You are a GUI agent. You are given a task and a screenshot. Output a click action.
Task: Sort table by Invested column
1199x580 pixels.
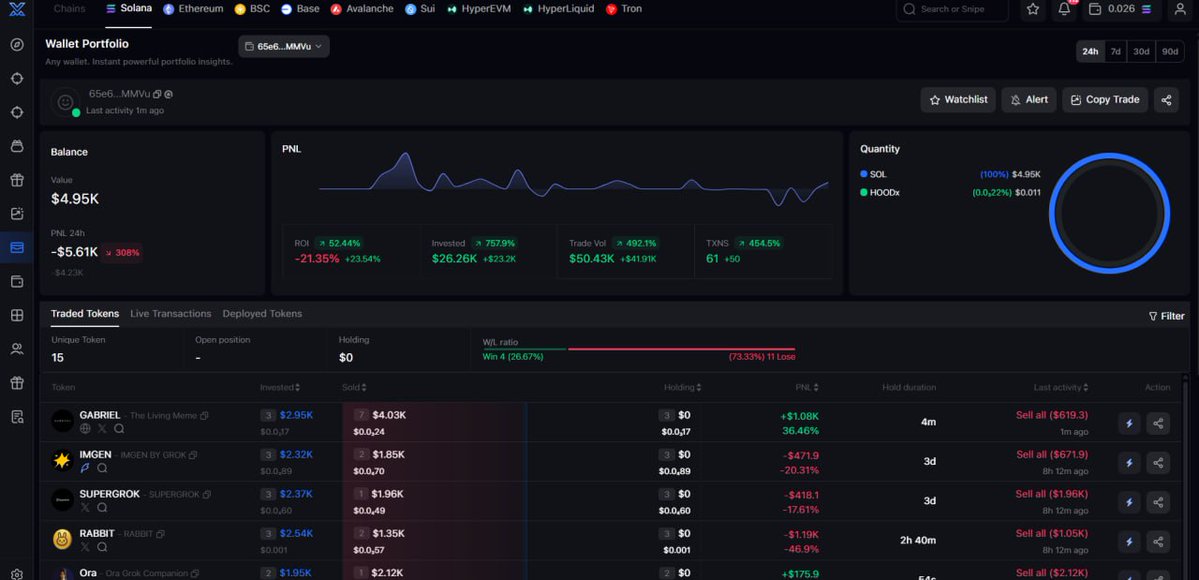[280, 387]
